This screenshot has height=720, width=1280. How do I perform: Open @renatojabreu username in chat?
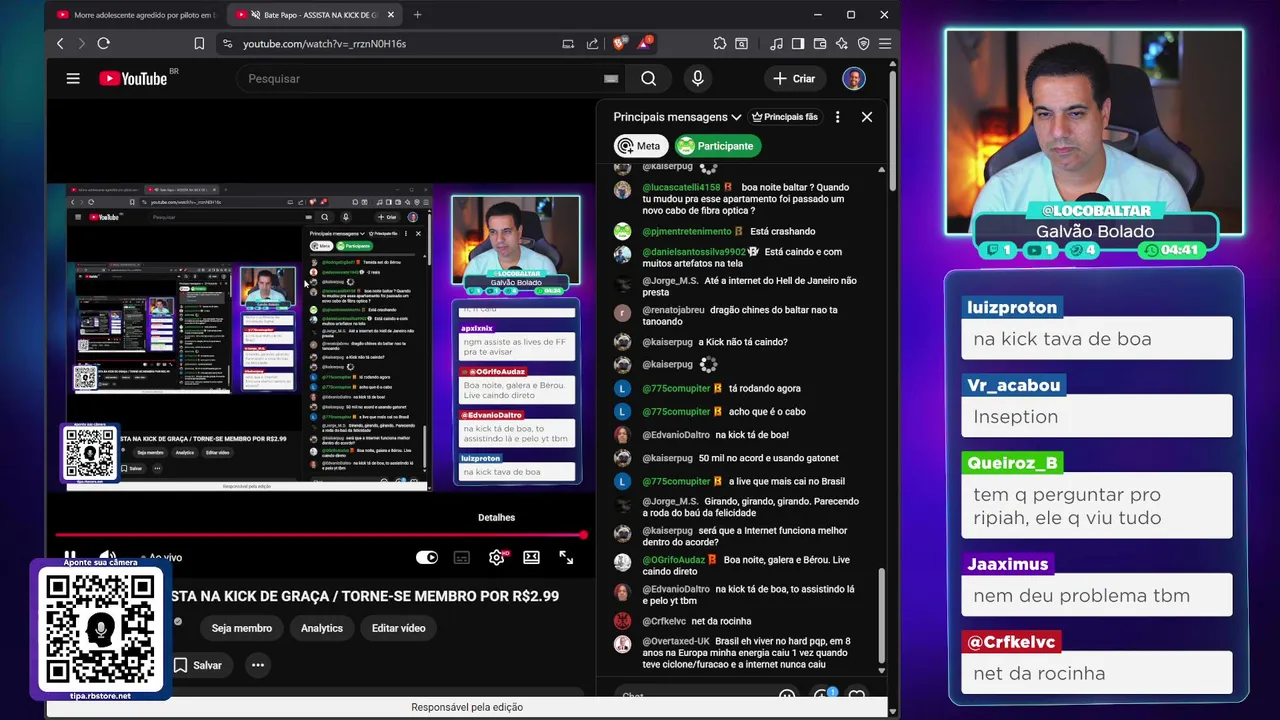coord(673,310)
